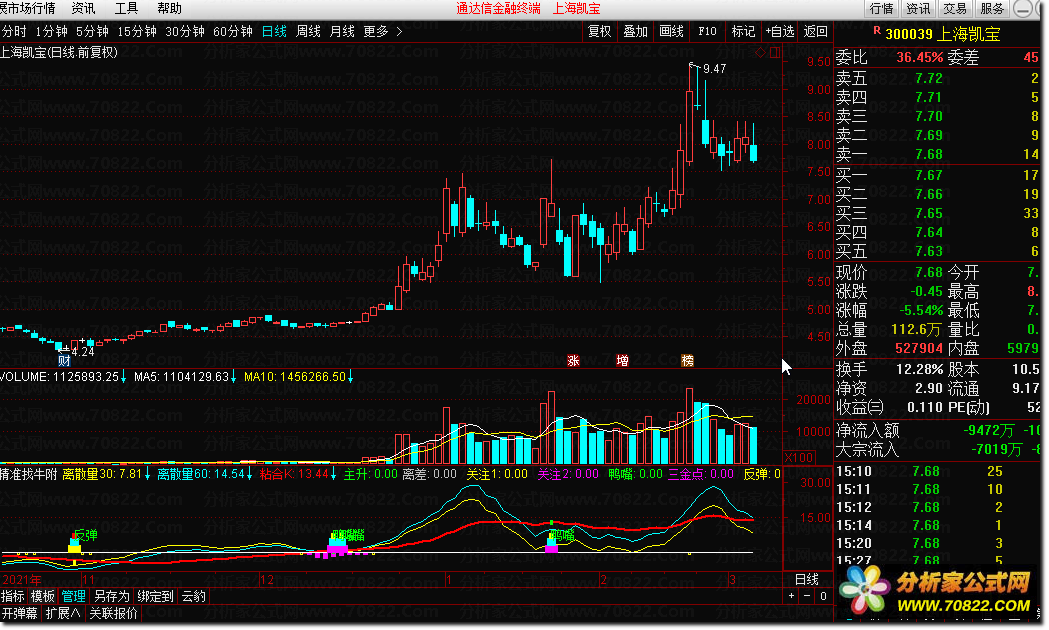1049x630 pixels.
Task: Click the 上海凯宝(日线.前复权) chart title
Action: pos(59,53)
